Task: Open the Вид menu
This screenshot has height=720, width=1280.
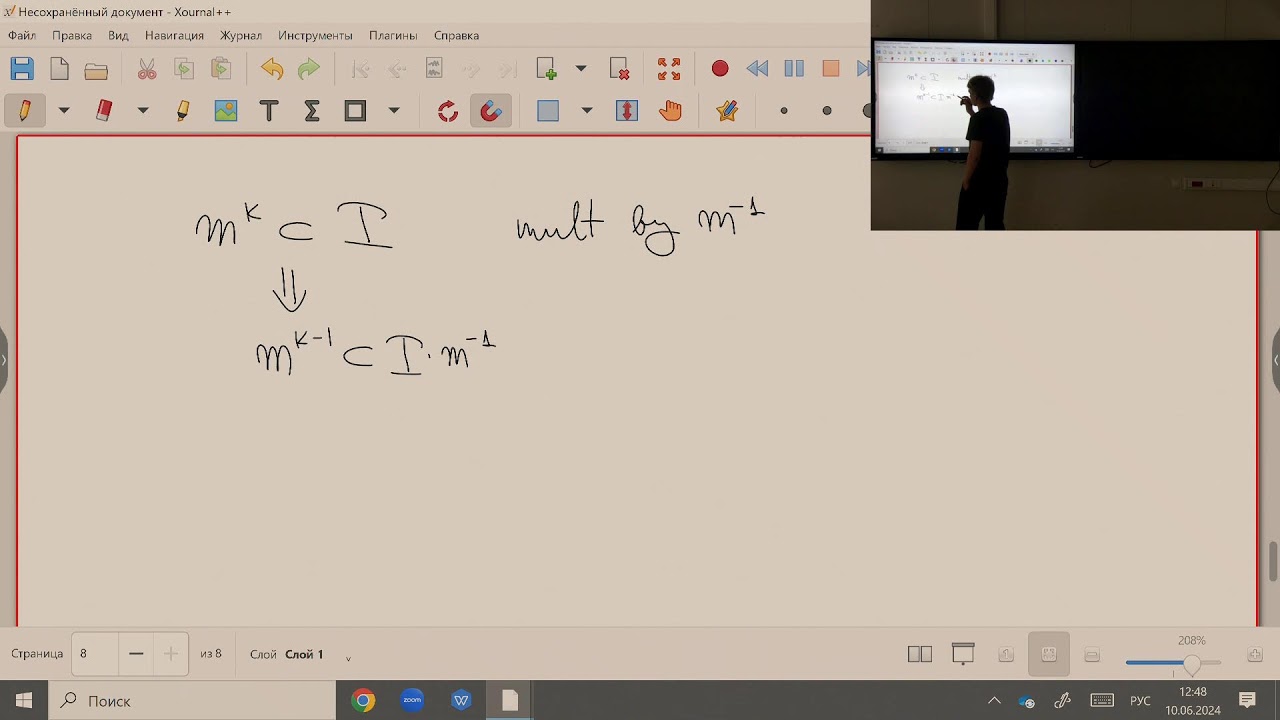Action: coord(118,35)
